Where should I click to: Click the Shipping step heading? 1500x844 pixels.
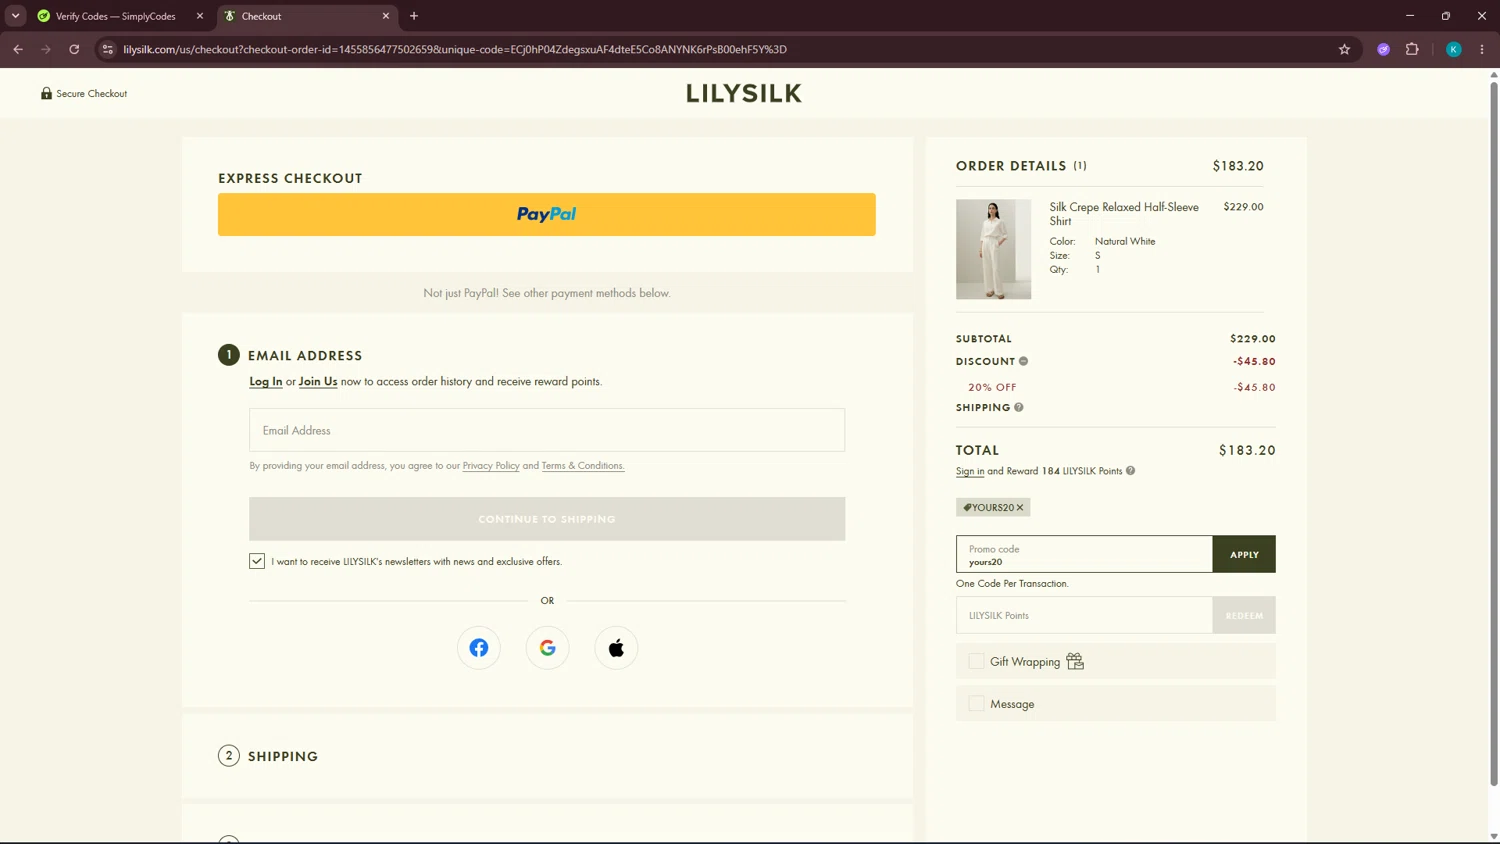pos(283,756)
